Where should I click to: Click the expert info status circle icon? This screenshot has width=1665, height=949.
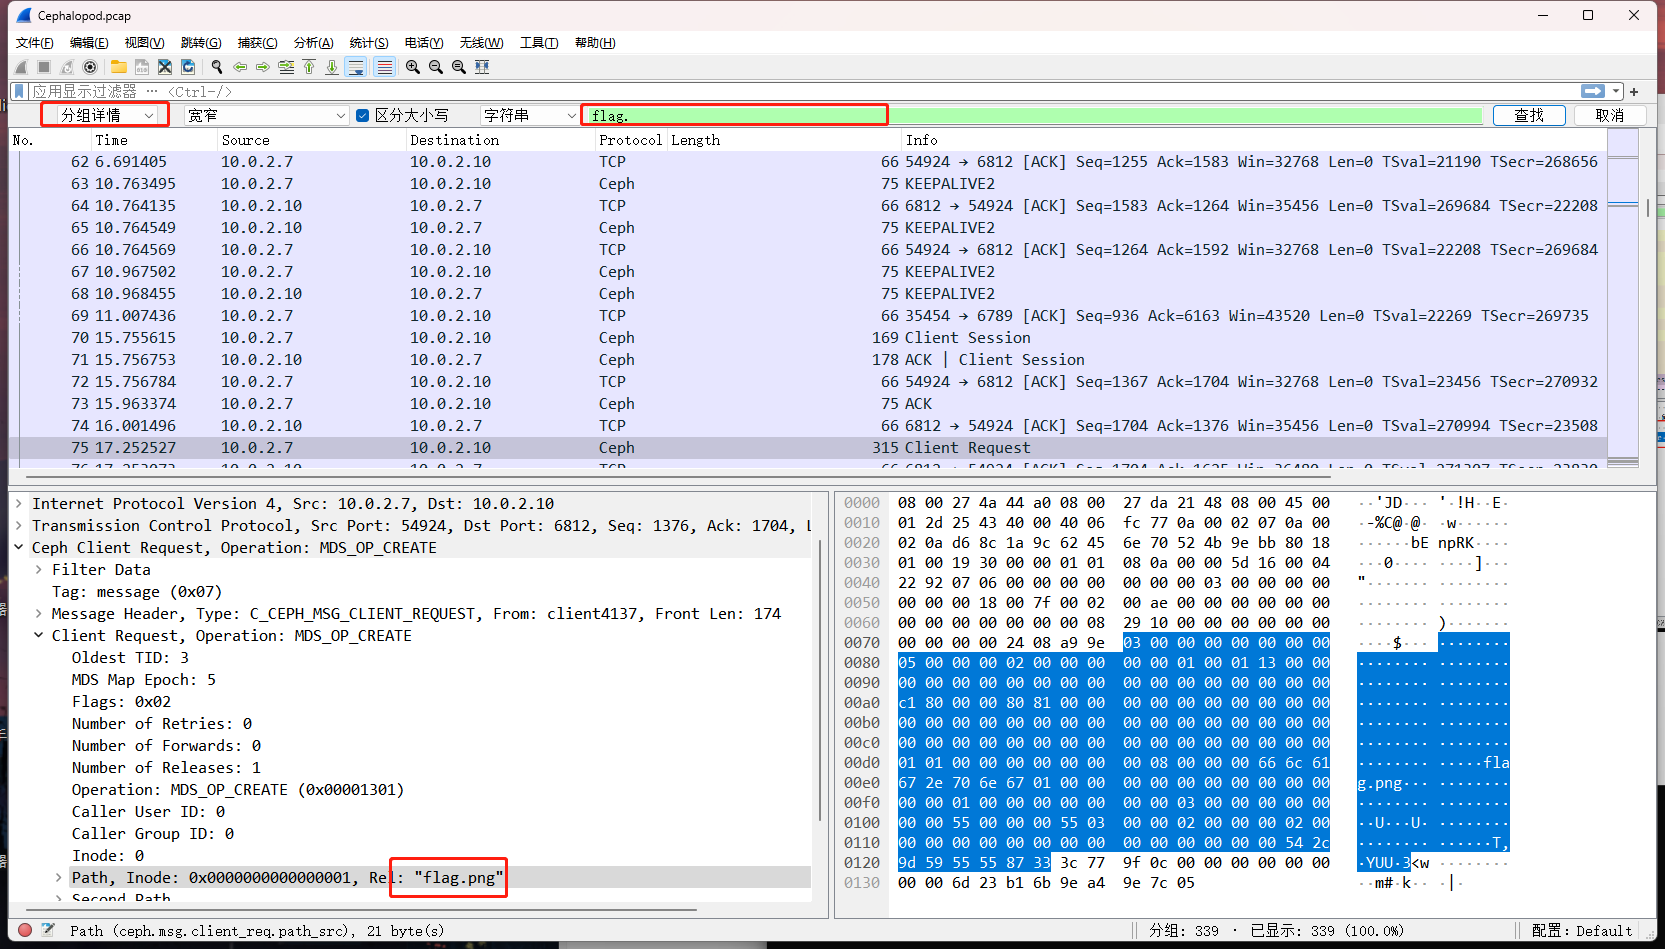tap(25, 930)
